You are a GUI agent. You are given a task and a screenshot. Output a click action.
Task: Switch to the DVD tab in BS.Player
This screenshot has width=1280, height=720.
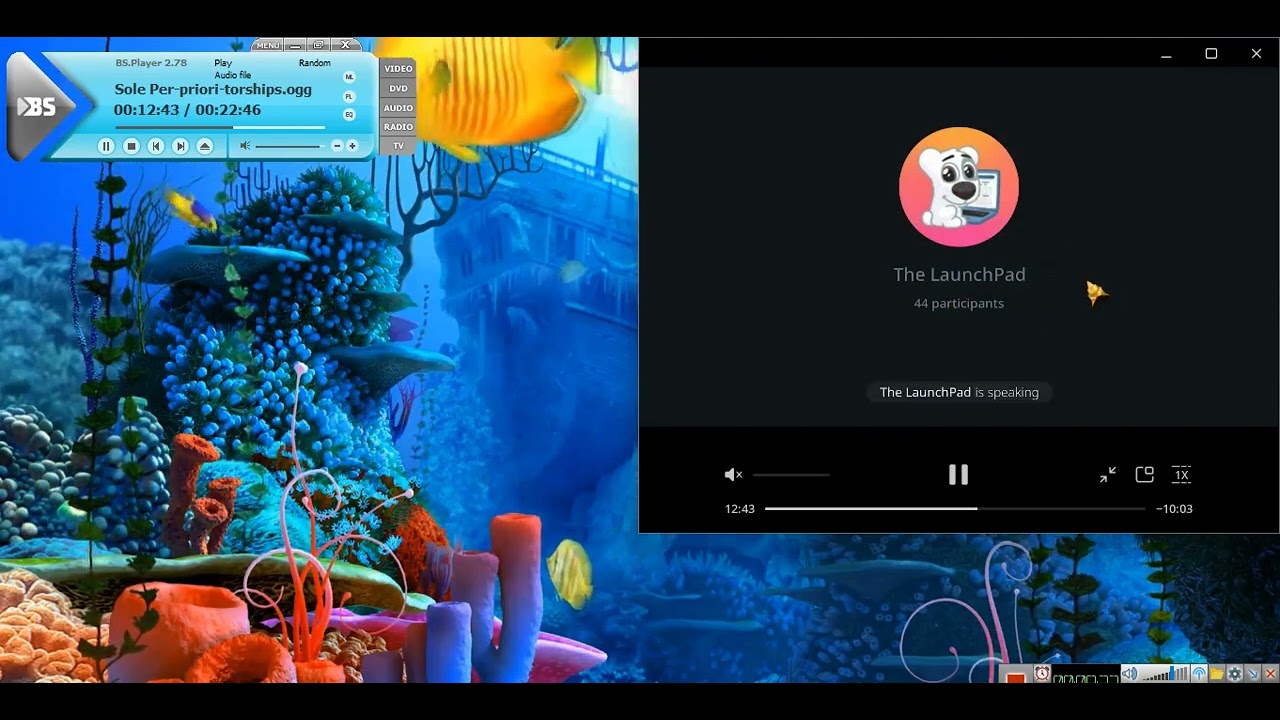tap(398, 88)
